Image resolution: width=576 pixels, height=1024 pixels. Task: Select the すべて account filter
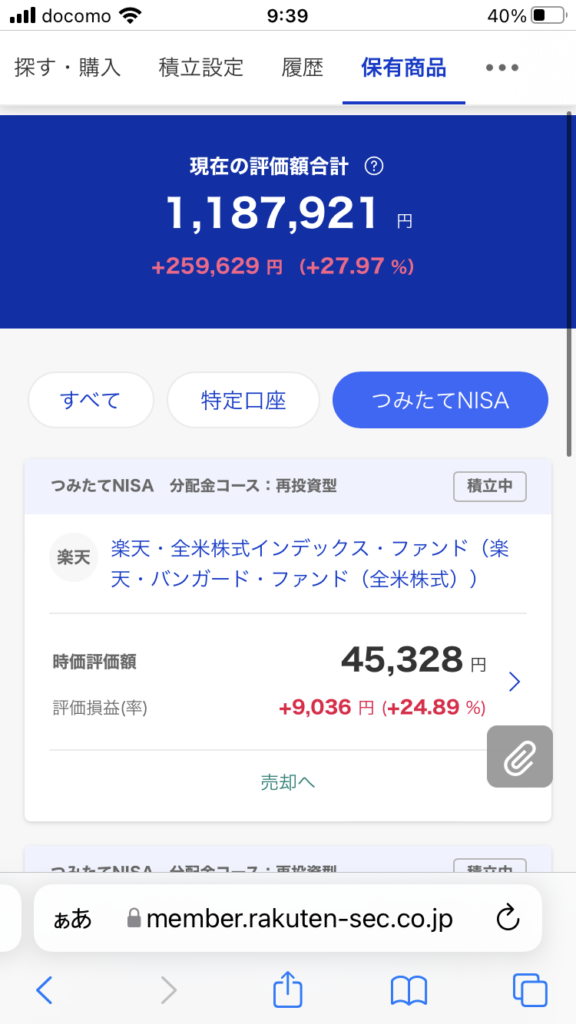point(91,400)
